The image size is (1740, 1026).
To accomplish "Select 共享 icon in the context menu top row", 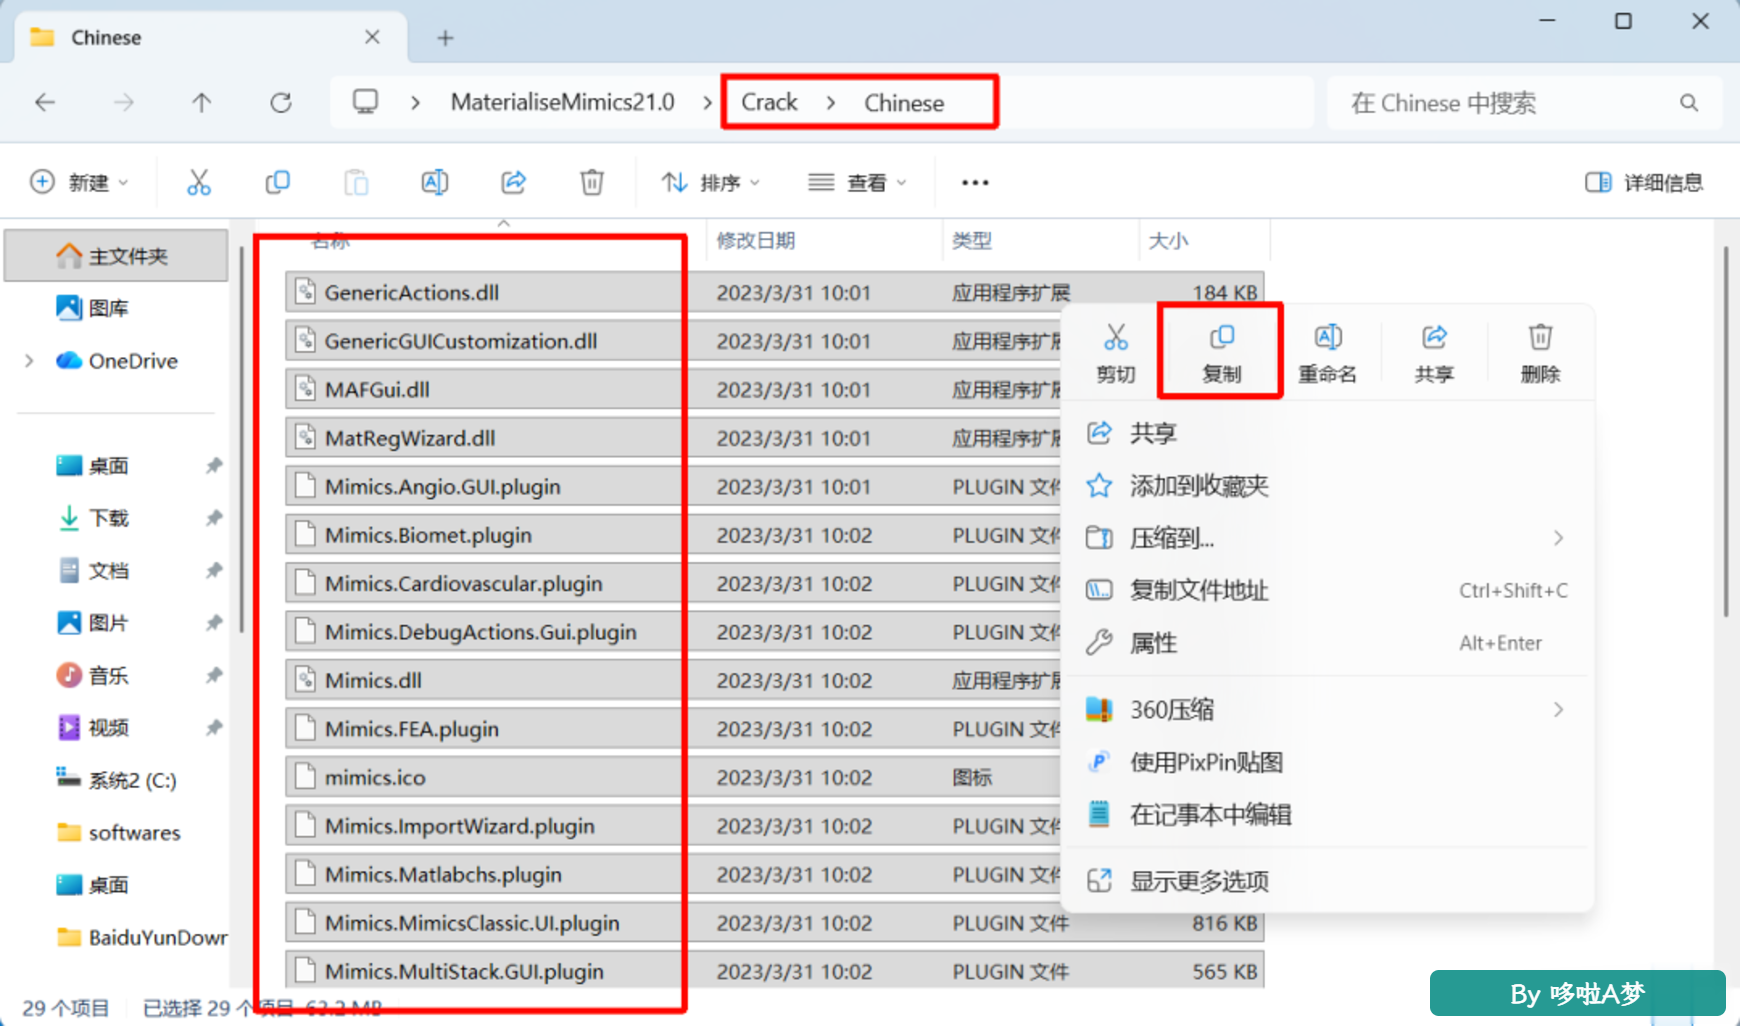I will 1434,352.
